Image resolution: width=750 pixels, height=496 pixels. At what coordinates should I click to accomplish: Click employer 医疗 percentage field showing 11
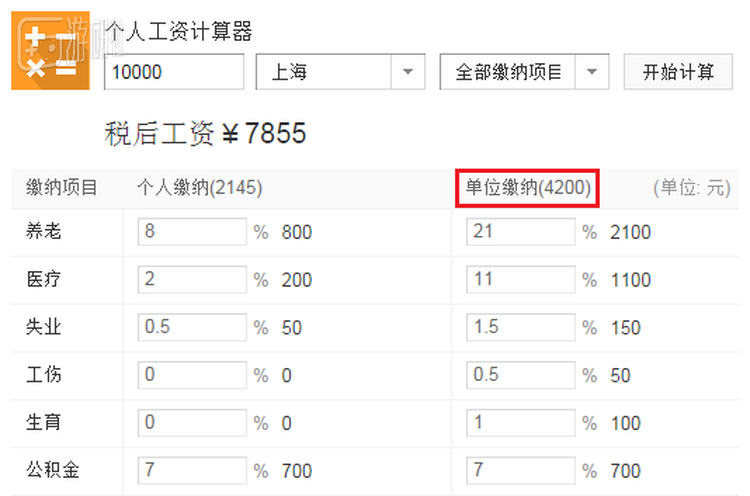(520, 280)
